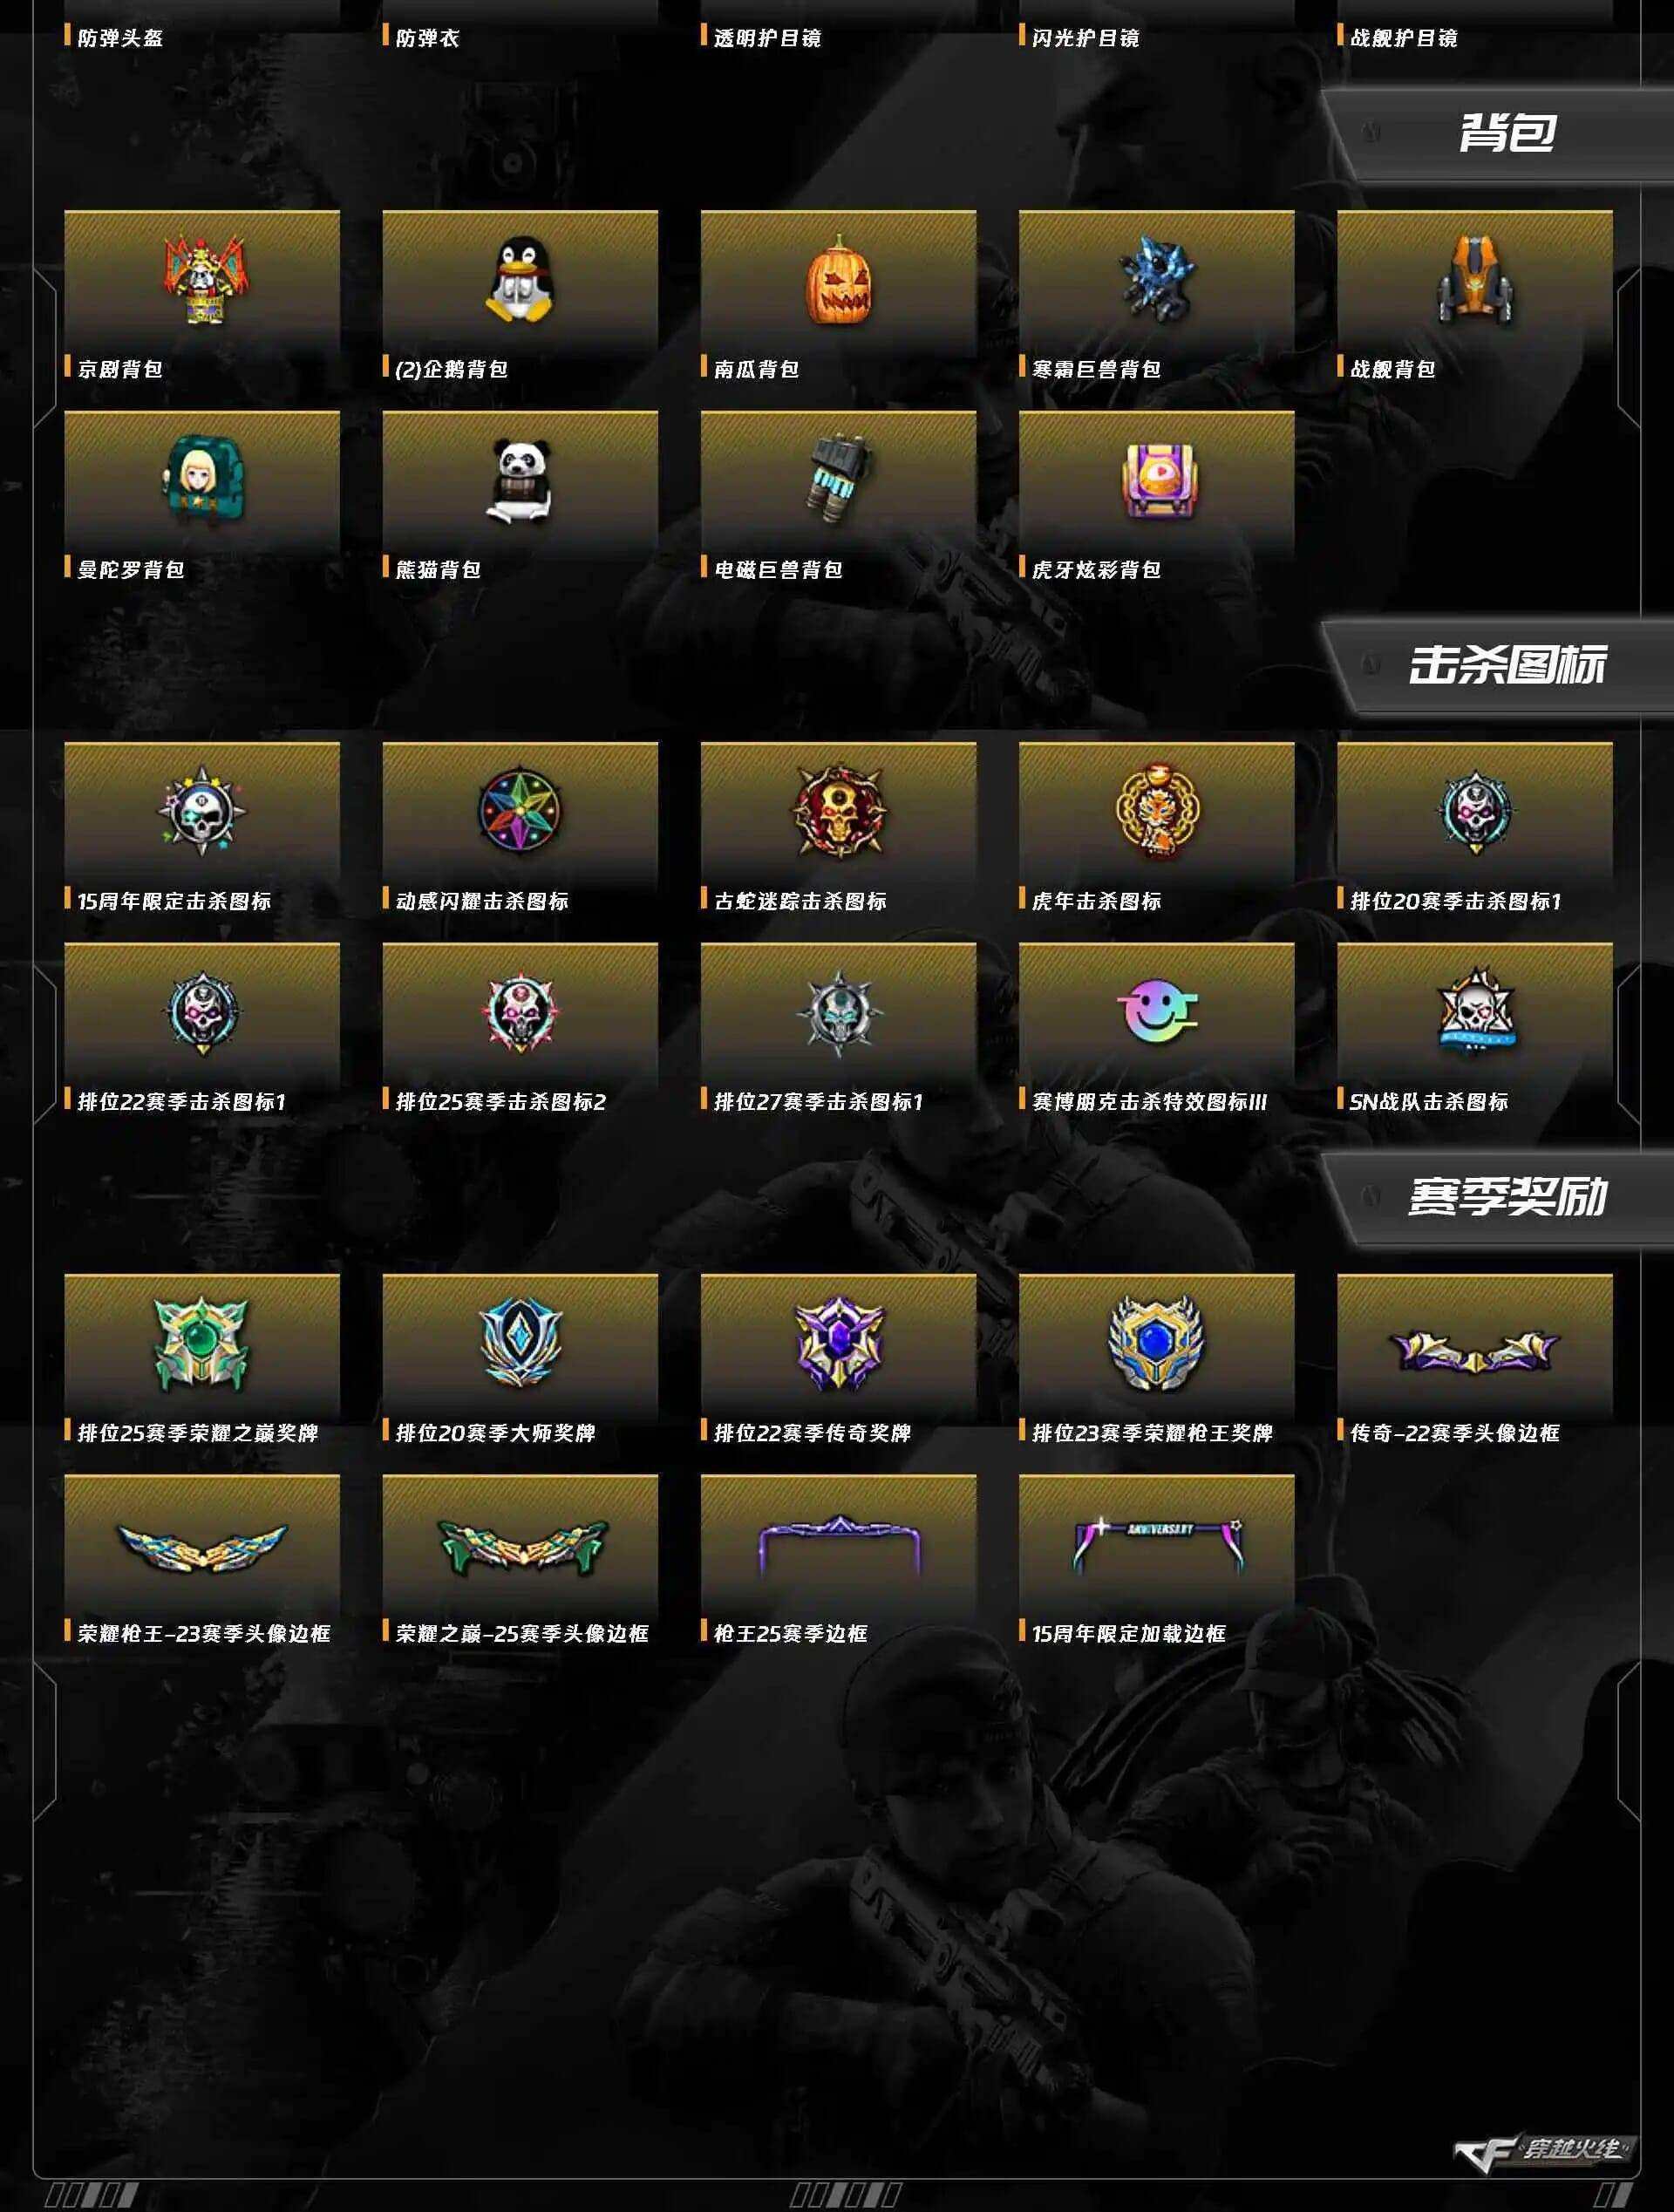Select the panda 熊猫背包 icon
Viewport: 1674px width, 2212px height.
[520, 482]
